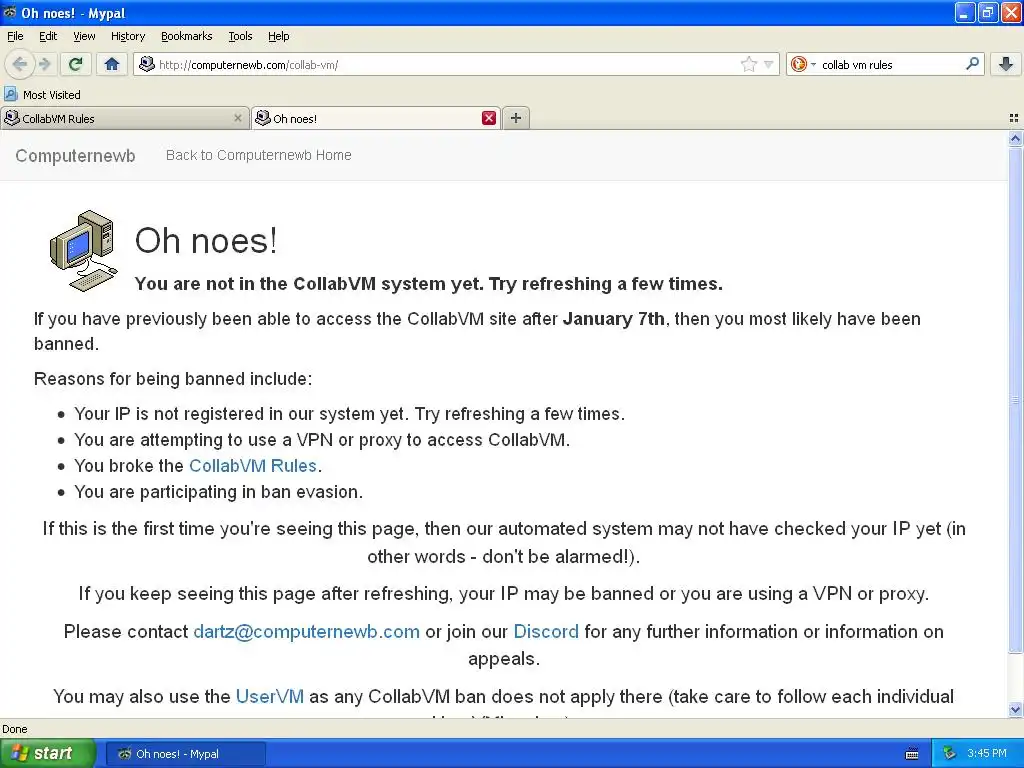Open the File menu
The image size is (1024, 768).
[x=15, y=36]
